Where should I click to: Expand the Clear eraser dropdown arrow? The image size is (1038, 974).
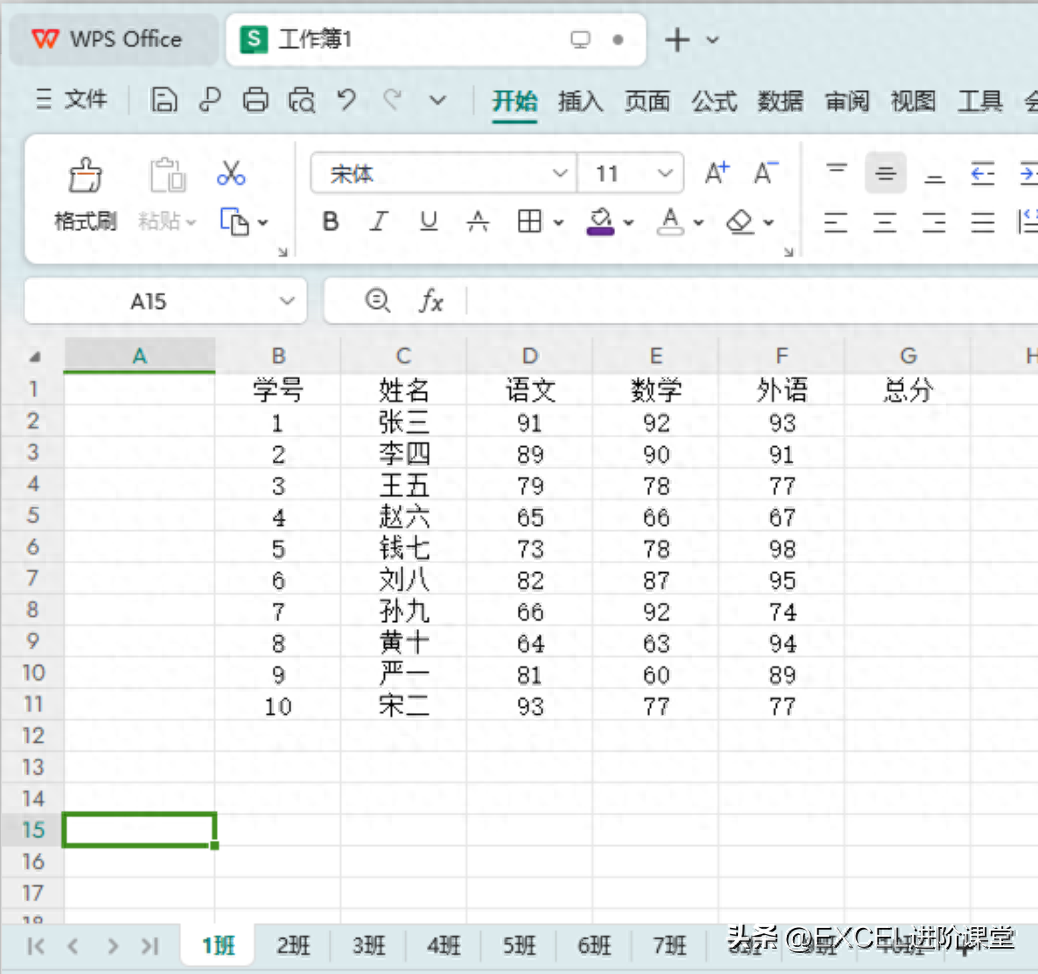pos(769,222)
